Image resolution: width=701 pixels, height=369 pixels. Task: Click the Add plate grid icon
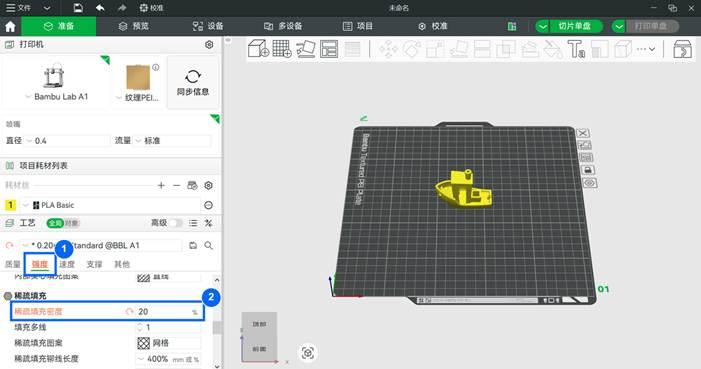click(282, 49)
